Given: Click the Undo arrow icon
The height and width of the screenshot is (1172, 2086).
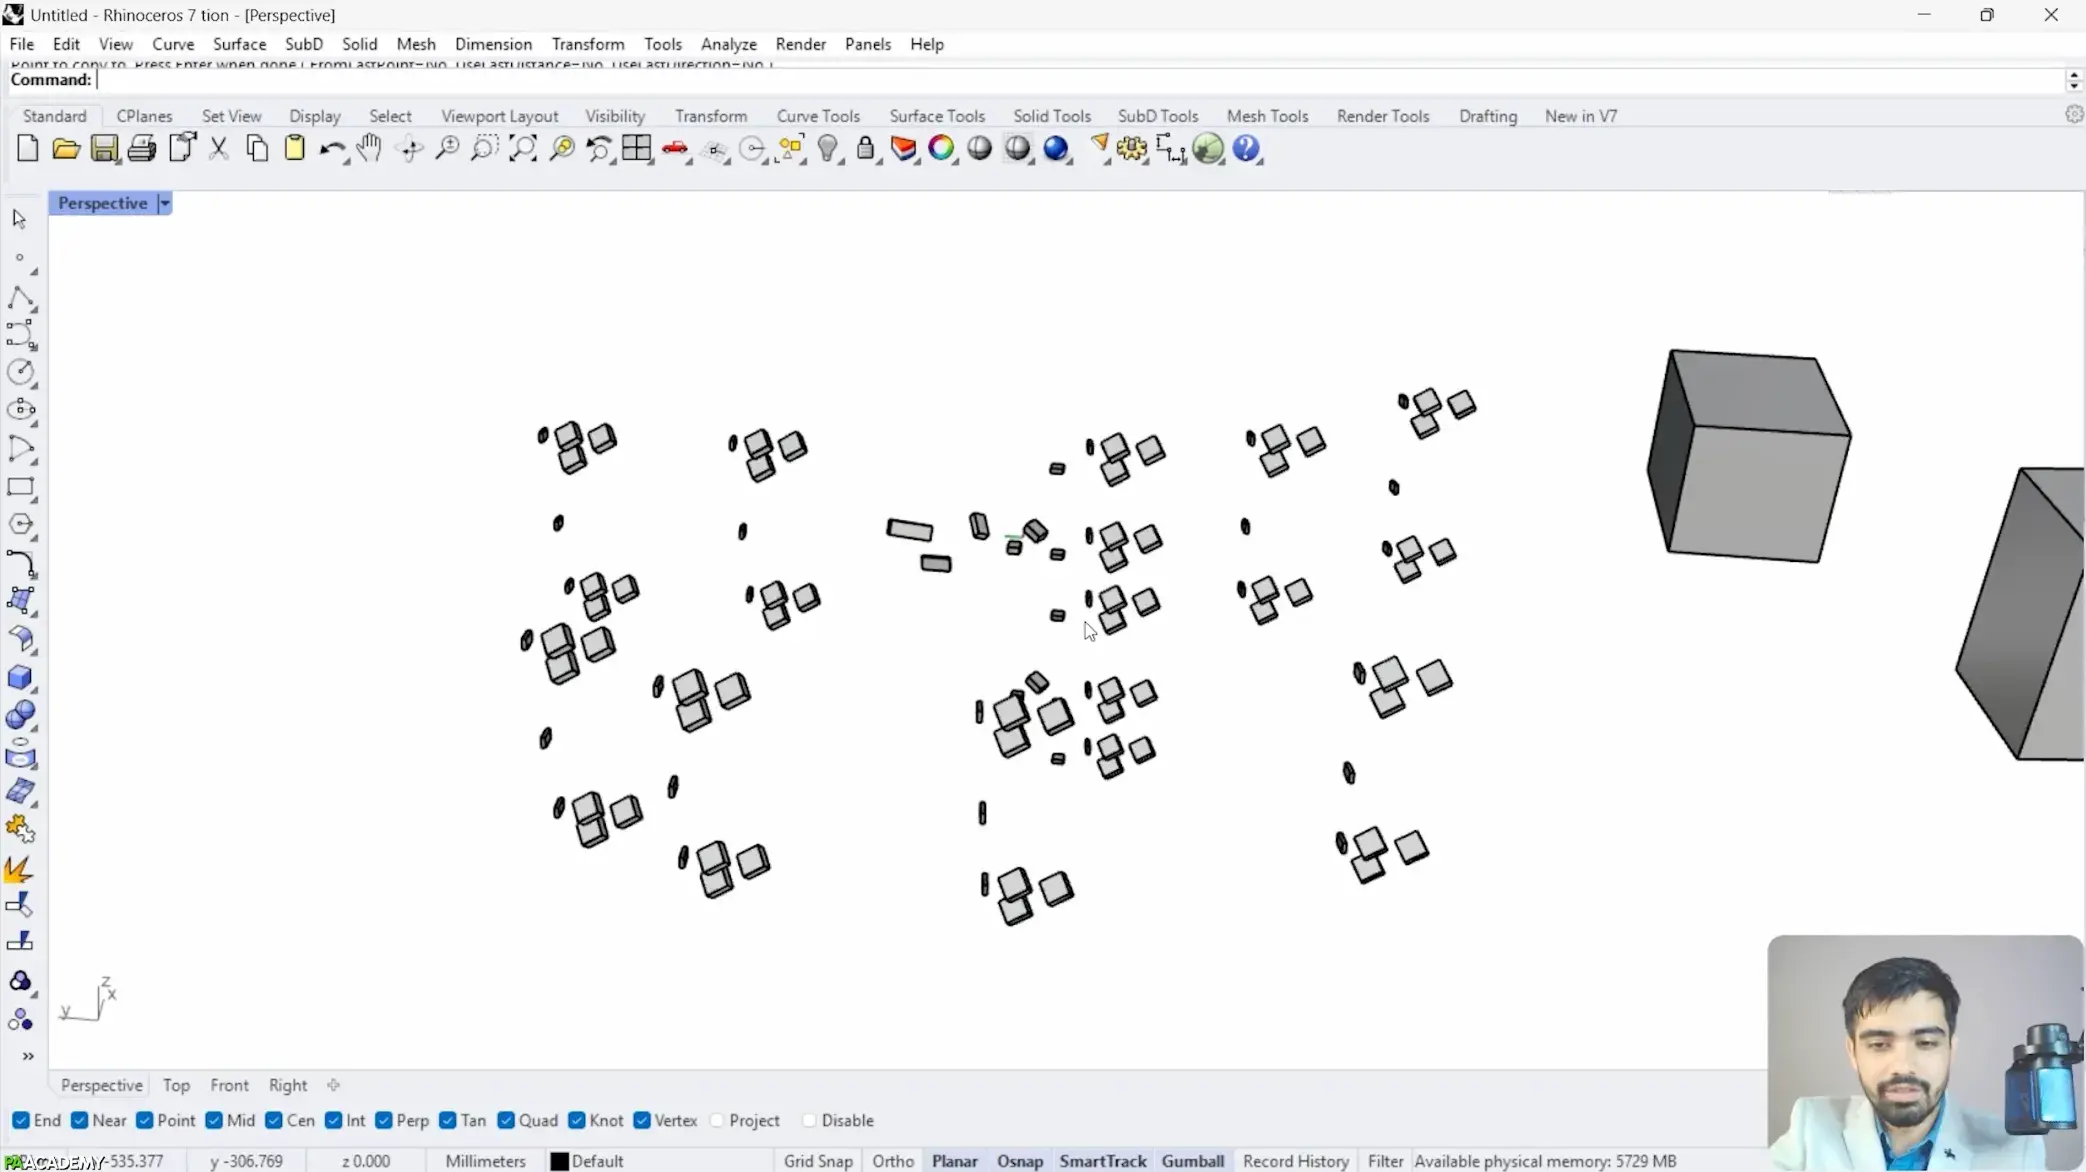Looking at the screenshot, I should tap(332, 149).
